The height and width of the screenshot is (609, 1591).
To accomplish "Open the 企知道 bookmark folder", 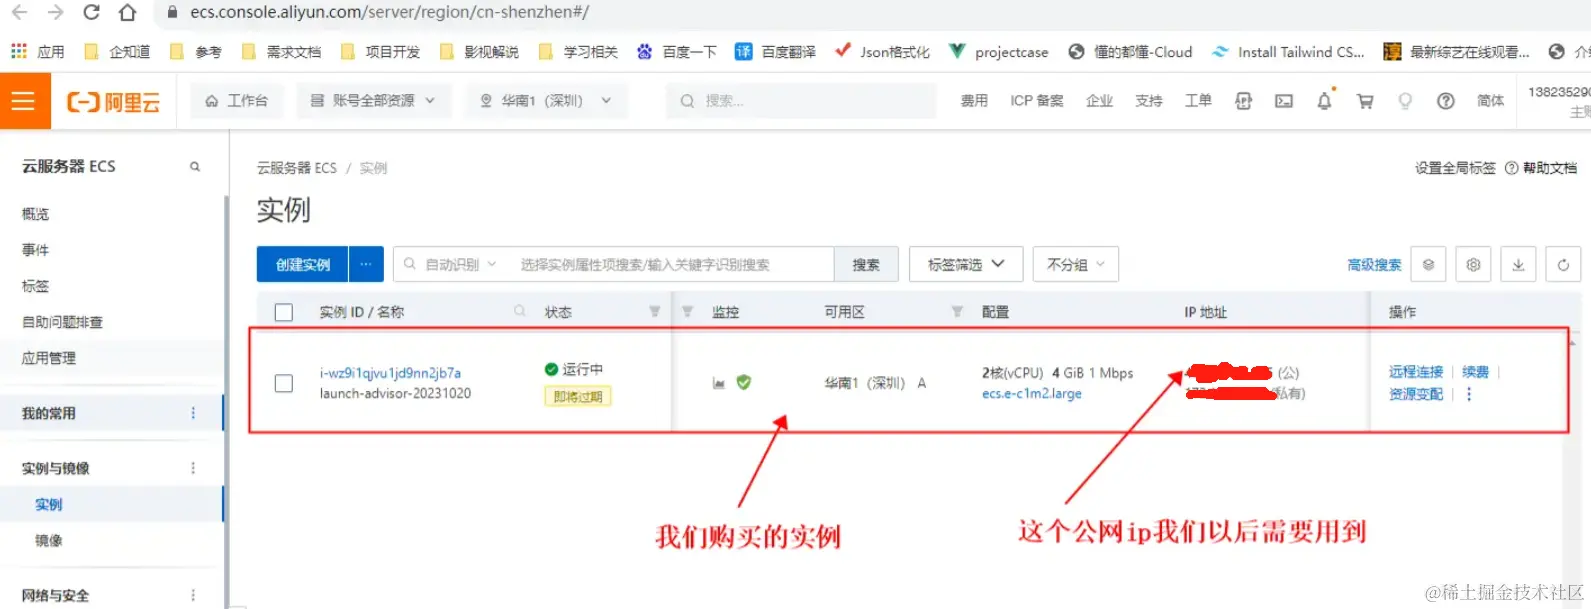I will tap(118, 51).
